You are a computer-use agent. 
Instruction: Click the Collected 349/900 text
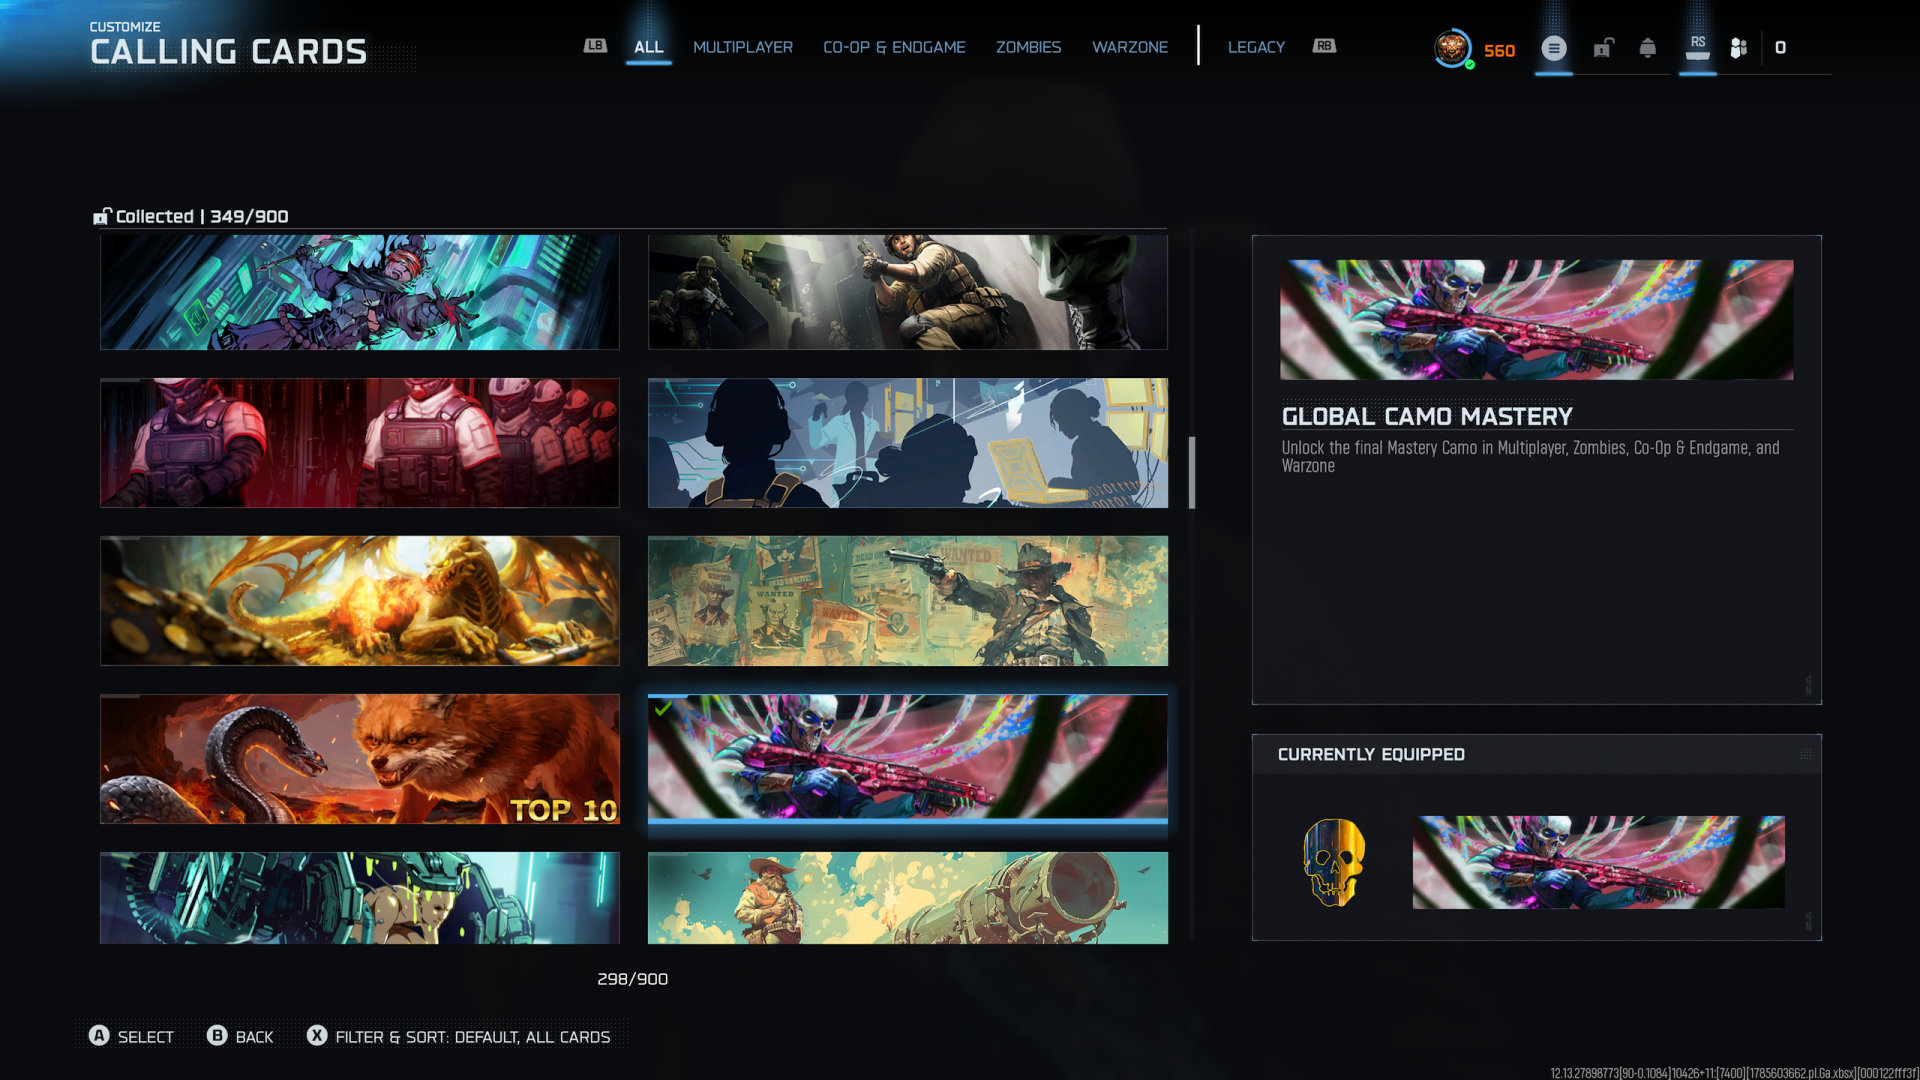(x=202, y=216)
